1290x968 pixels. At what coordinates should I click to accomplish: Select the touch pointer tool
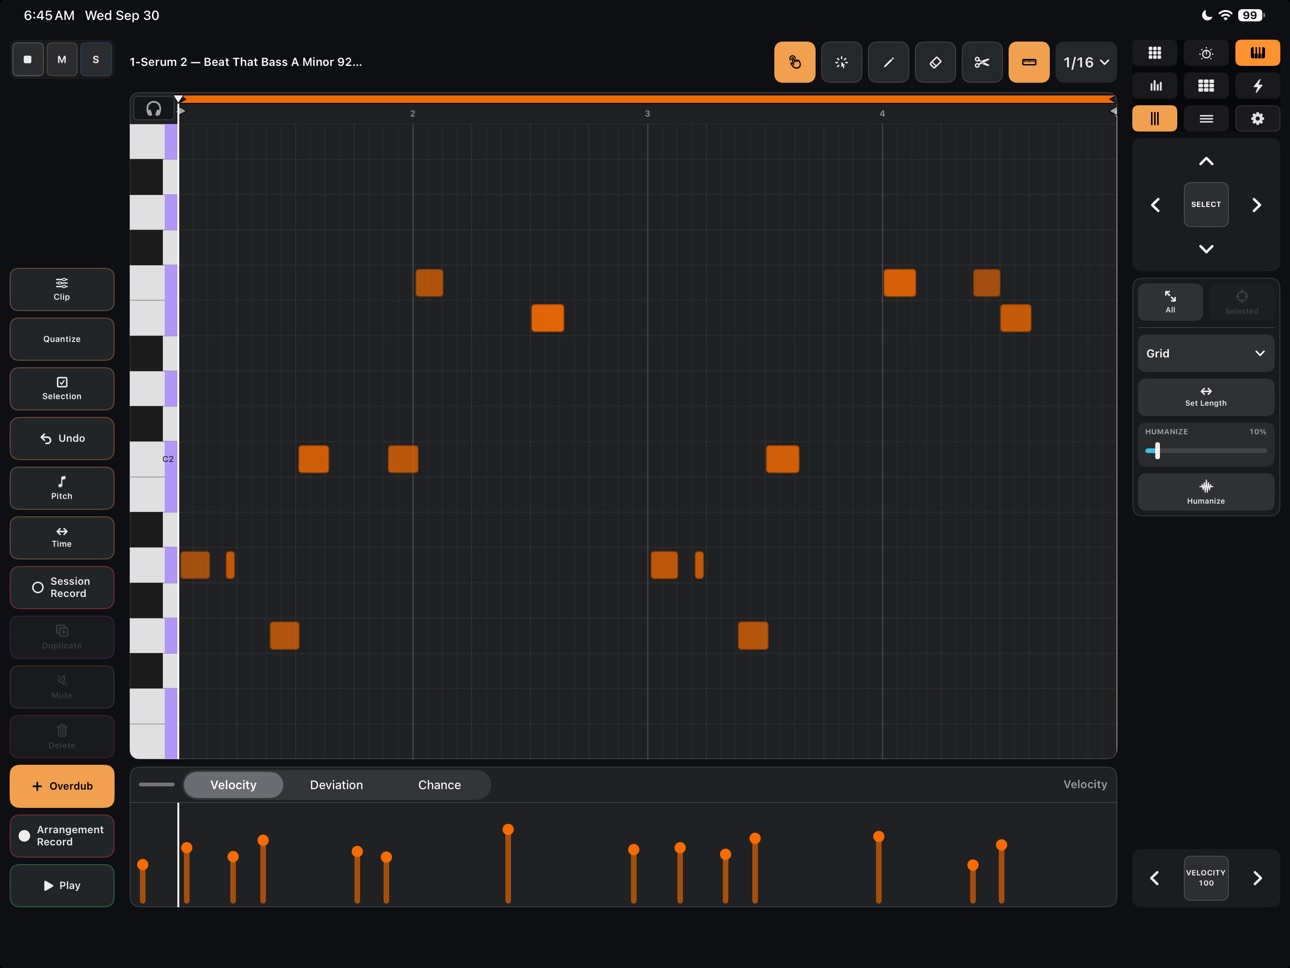794,62
